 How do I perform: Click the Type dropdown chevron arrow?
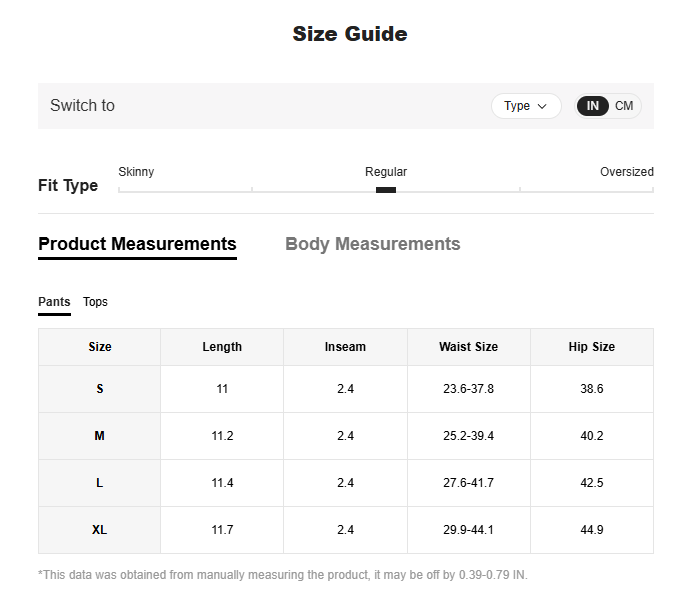(x=542, y=106)
